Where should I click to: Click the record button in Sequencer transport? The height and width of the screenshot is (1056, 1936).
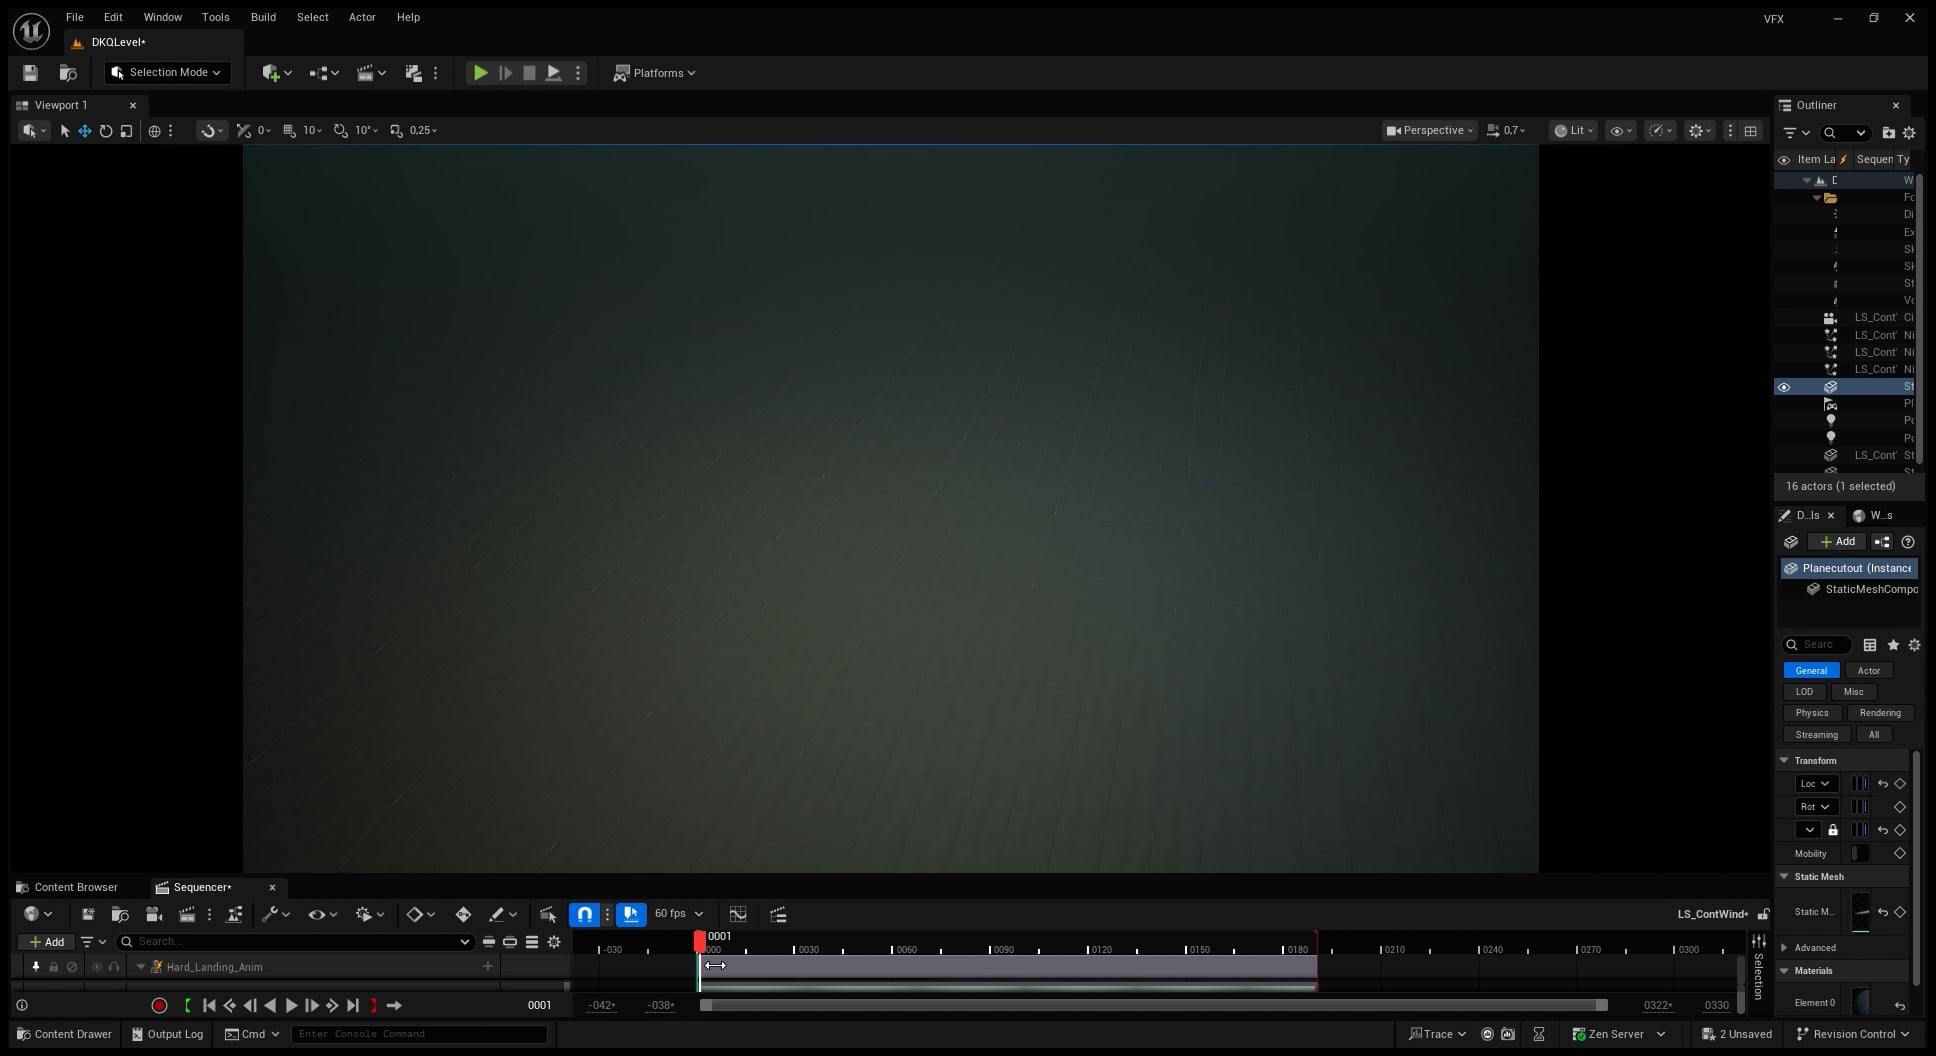[x=159, y=1006]
